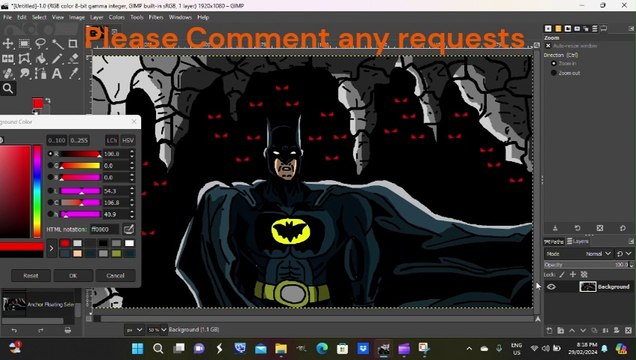Open the layer mode group switch dropdown
Image resolution: width=636 pixels, height=360 pixels.
[x=624, y=254]
